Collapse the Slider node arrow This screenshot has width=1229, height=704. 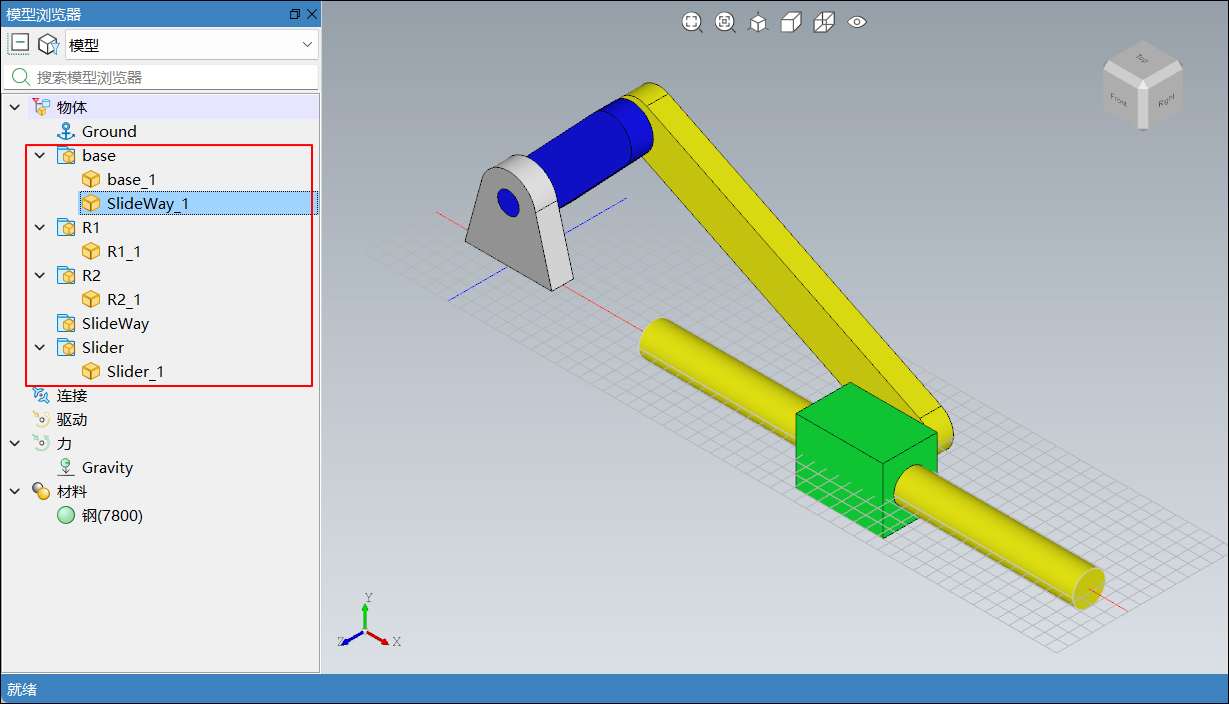[x=40, y=348]
